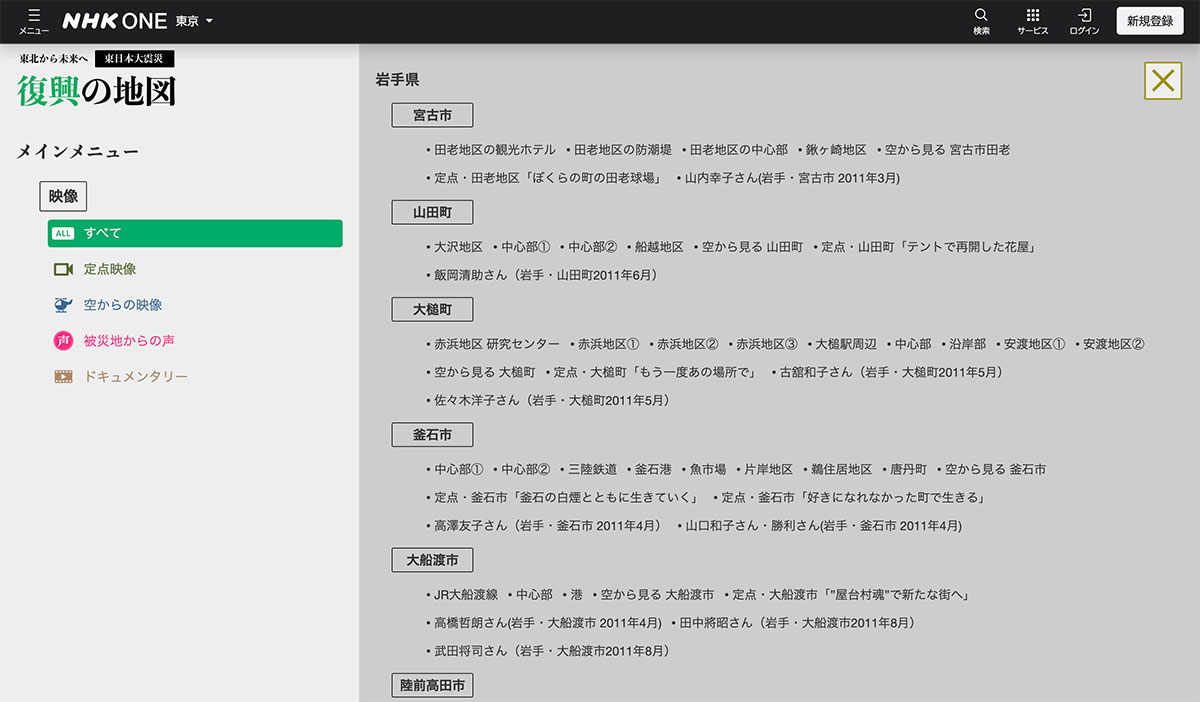Select the fixed-point video camera icon
The image size is (1200, 702).
point(64,269)
